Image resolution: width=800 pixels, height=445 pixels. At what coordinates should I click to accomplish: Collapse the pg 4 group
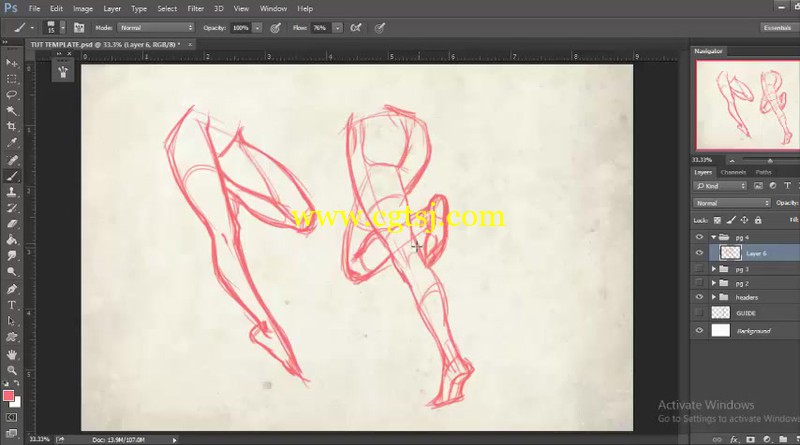pos(714,237)
